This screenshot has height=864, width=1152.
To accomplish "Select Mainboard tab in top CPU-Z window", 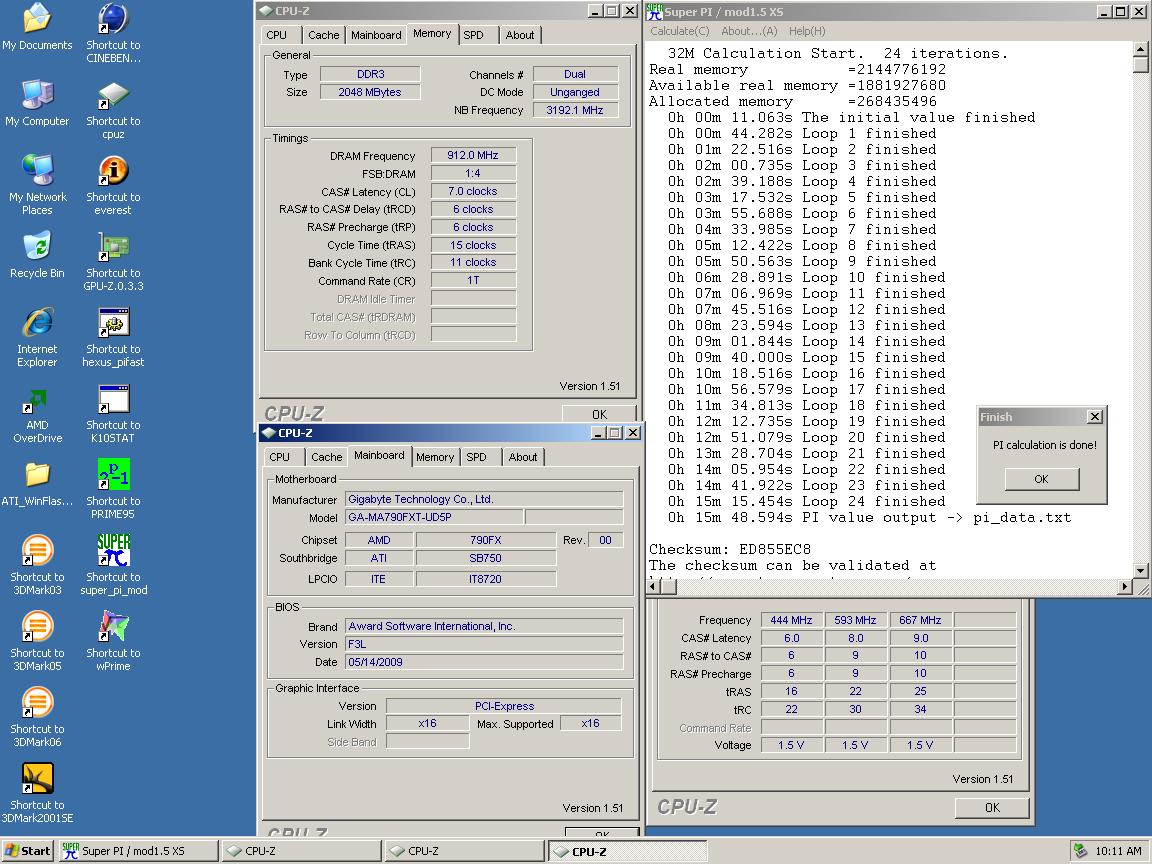I will pos(376,35).
